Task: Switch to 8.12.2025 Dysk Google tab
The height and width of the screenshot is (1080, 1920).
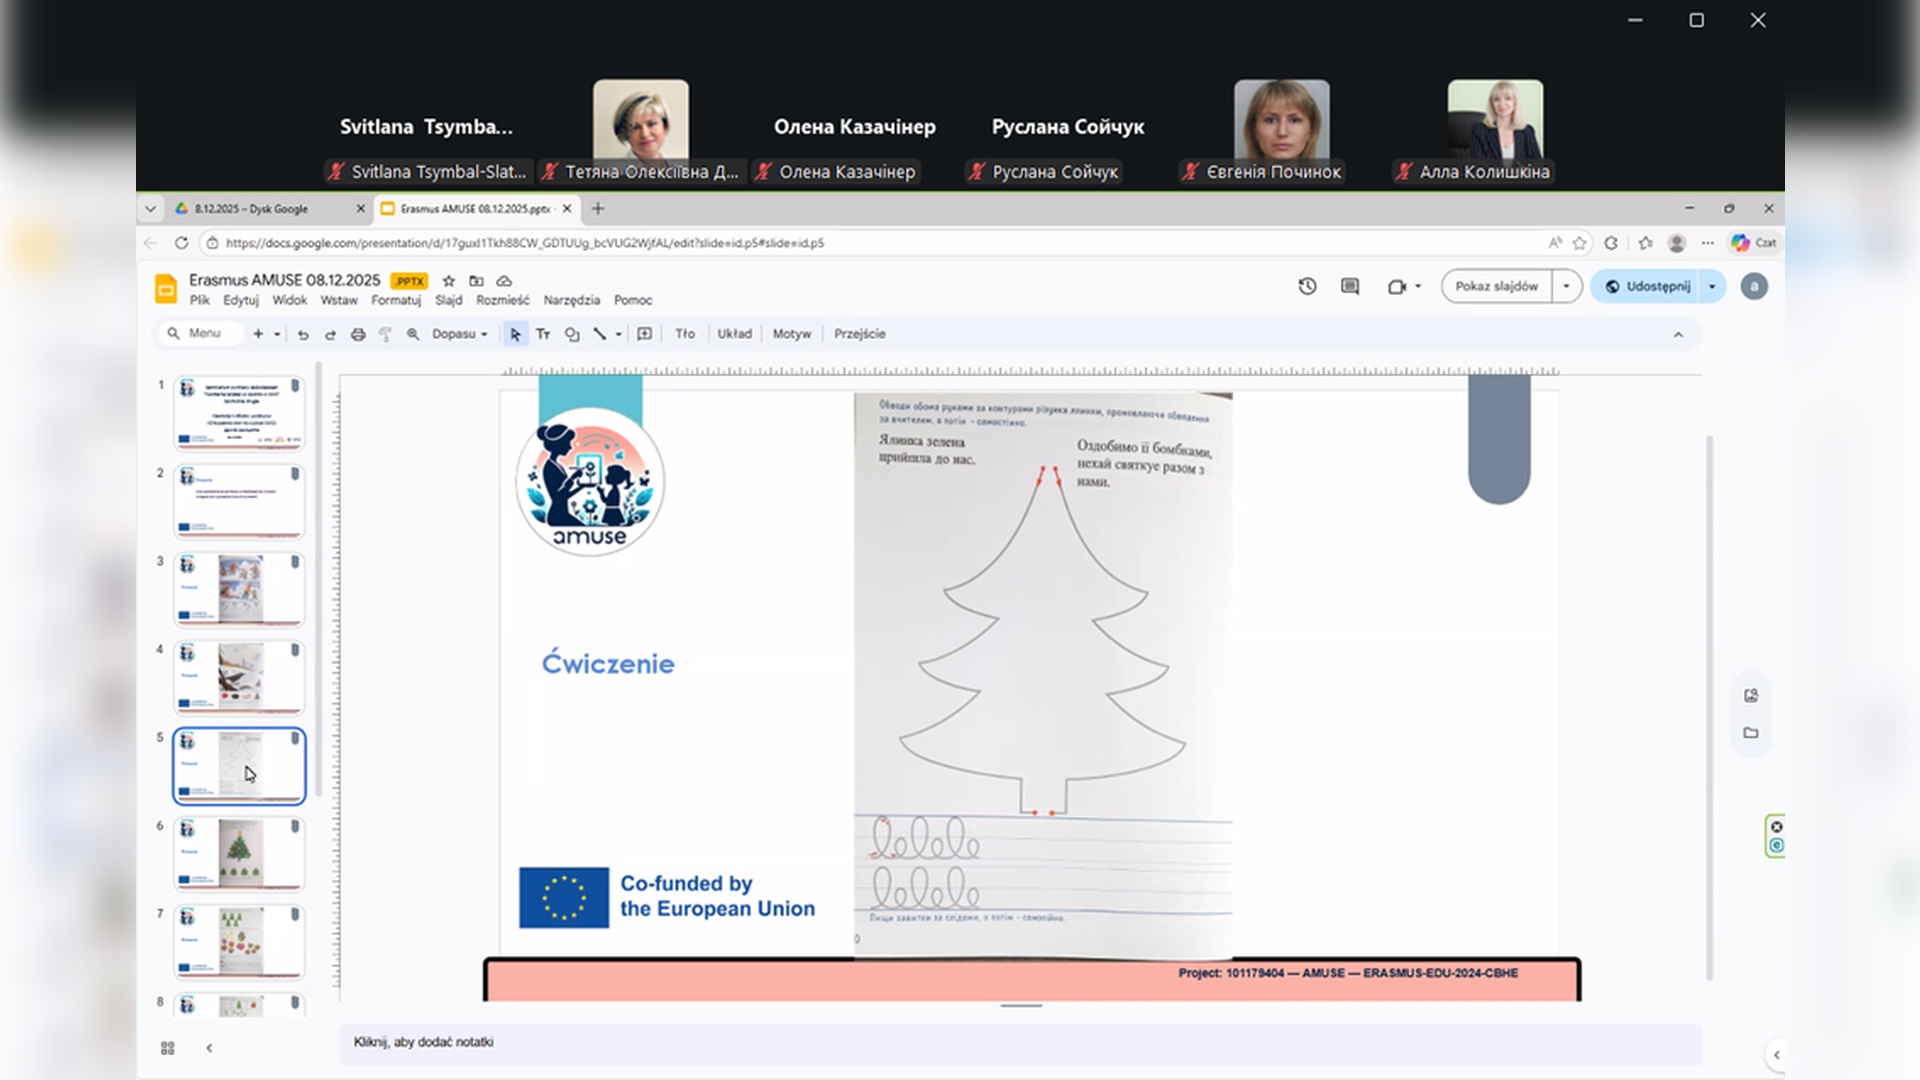Action: pos(252,209)
